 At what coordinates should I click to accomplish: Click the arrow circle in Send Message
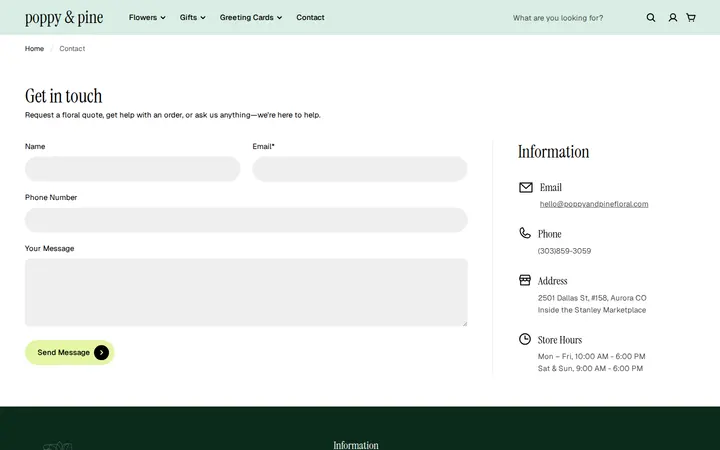tap(101, 353)
